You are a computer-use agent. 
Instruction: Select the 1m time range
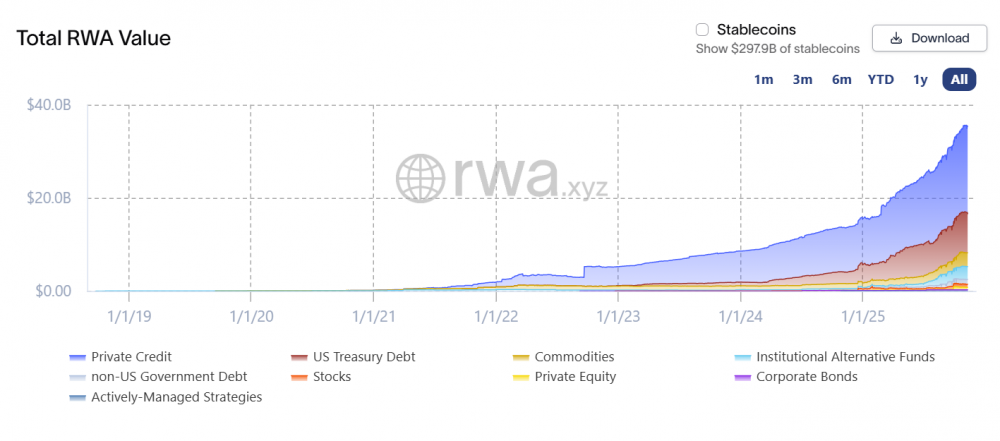pyautogui.click(x=764, y=80)
